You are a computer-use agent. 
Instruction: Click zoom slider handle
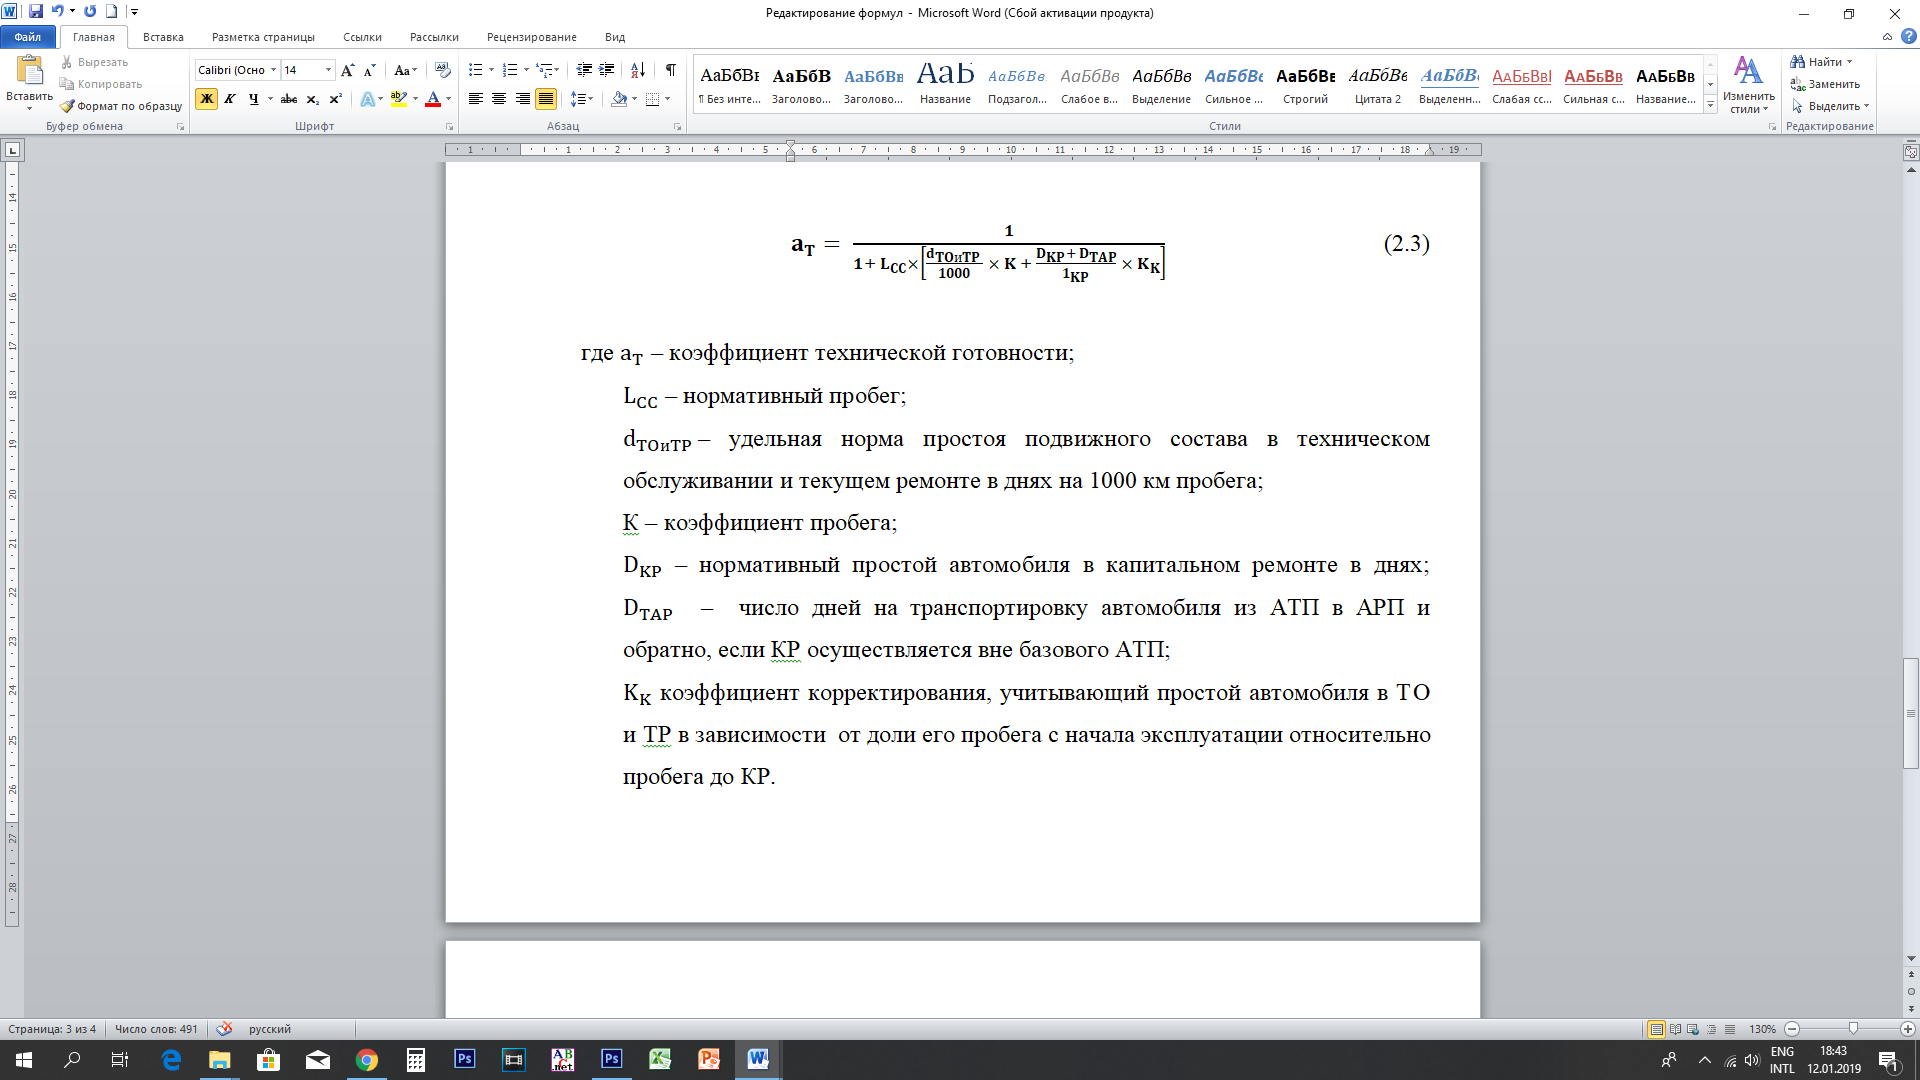[1853, 1029]
